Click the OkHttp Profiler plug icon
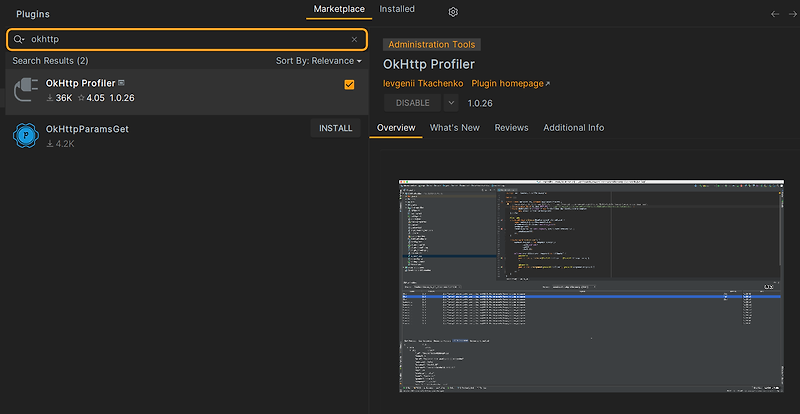Screen dimensions: 800x414 [26, 91]
